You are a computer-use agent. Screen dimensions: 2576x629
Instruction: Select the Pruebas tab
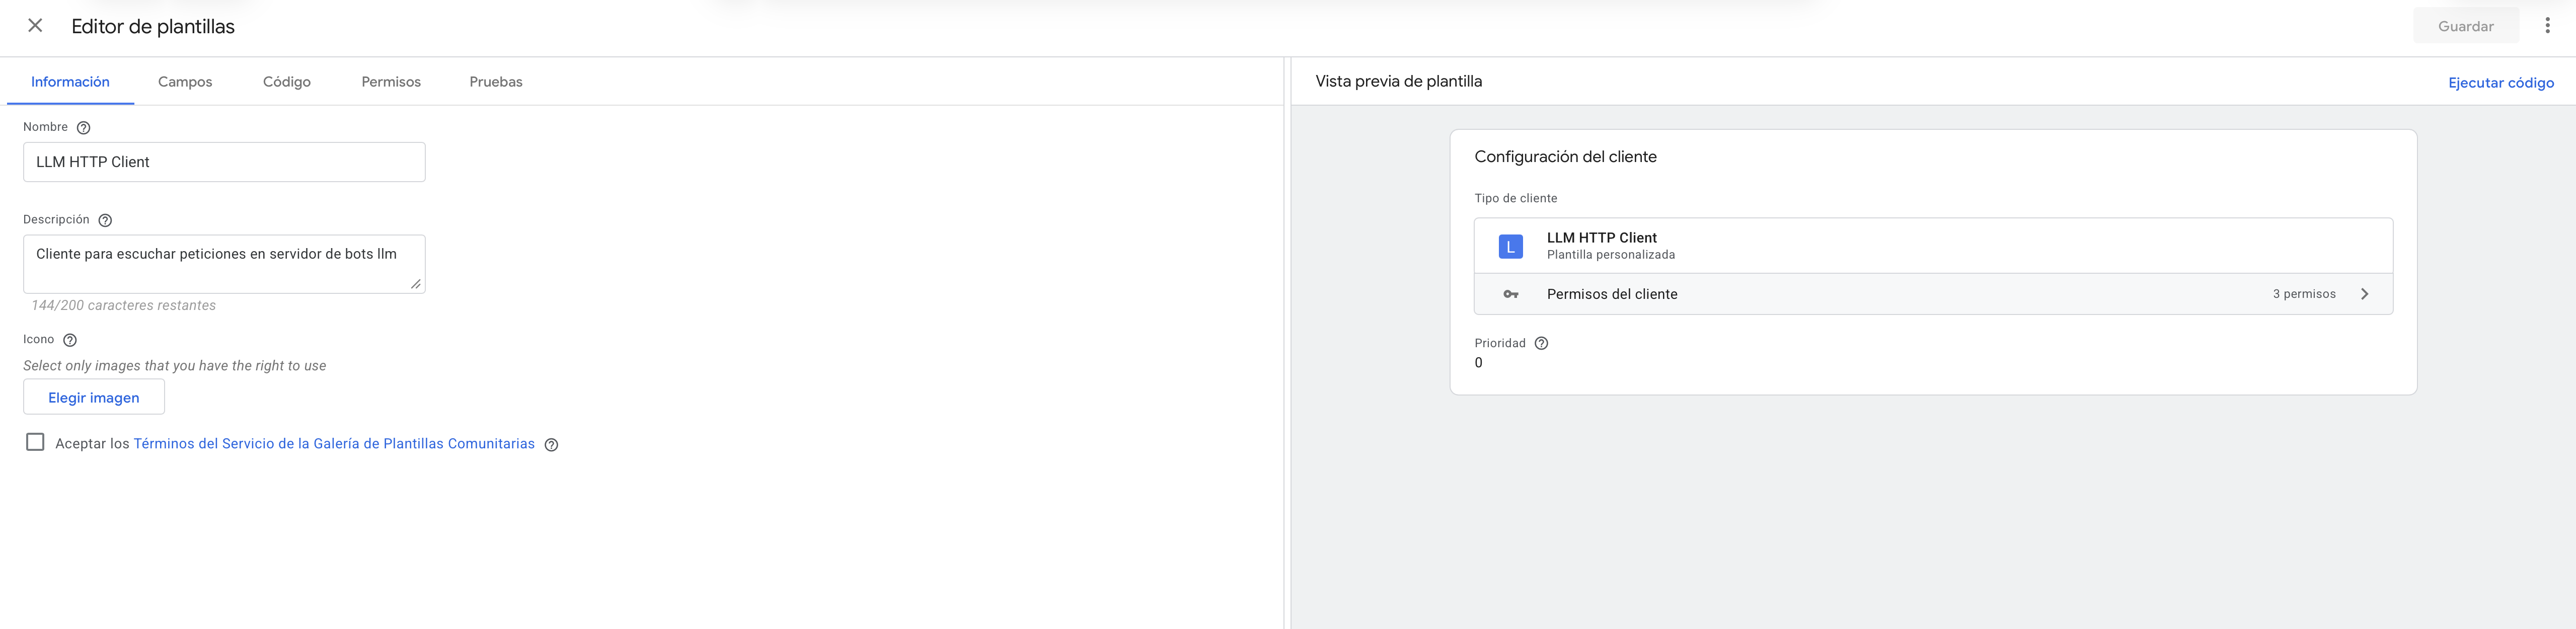point(496,82)
